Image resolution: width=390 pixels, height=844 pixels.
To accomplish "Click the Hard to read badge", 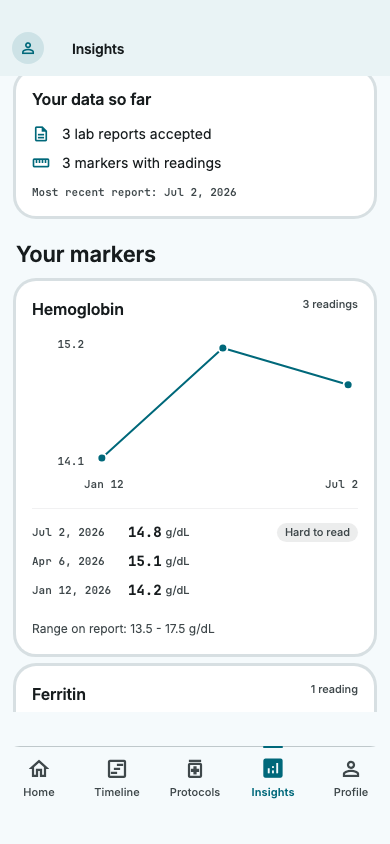I will pyautogui.click(x=317, y=532).
